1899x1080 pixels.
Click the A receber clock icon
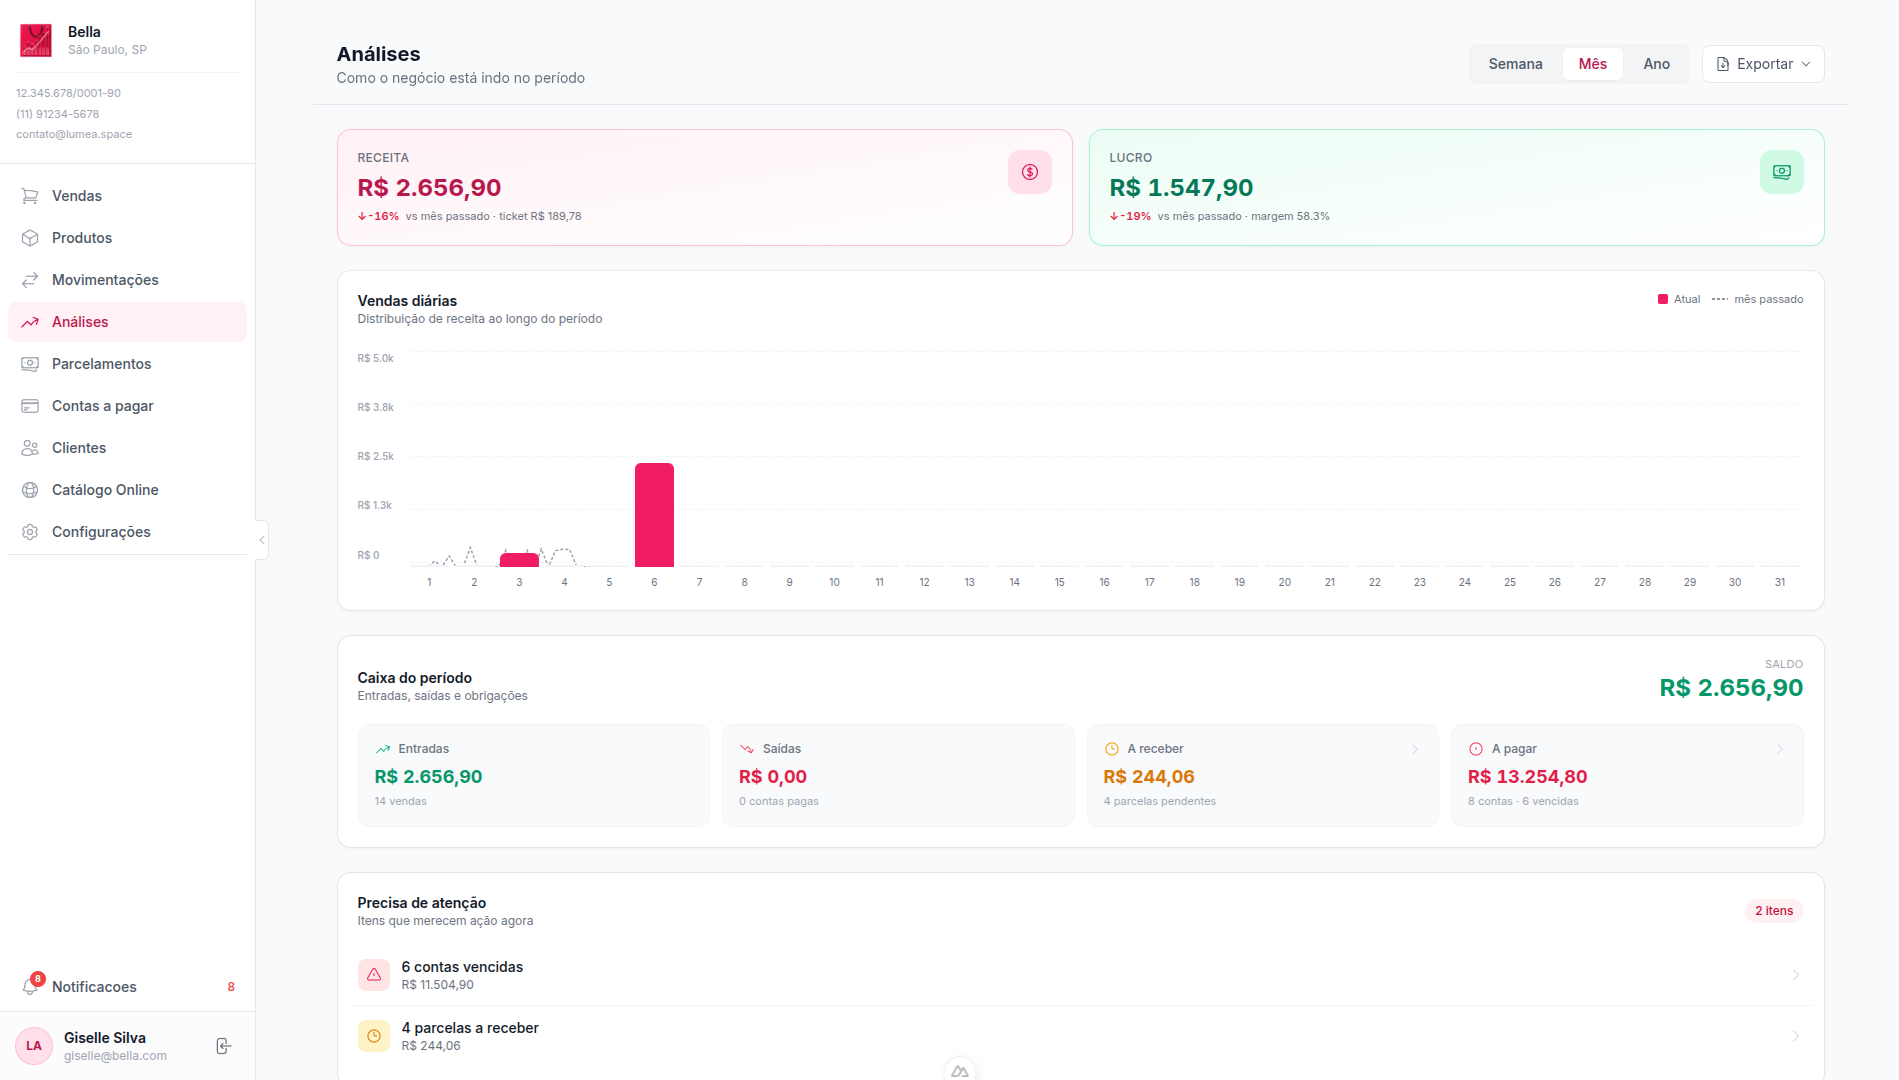point(1111,749)
